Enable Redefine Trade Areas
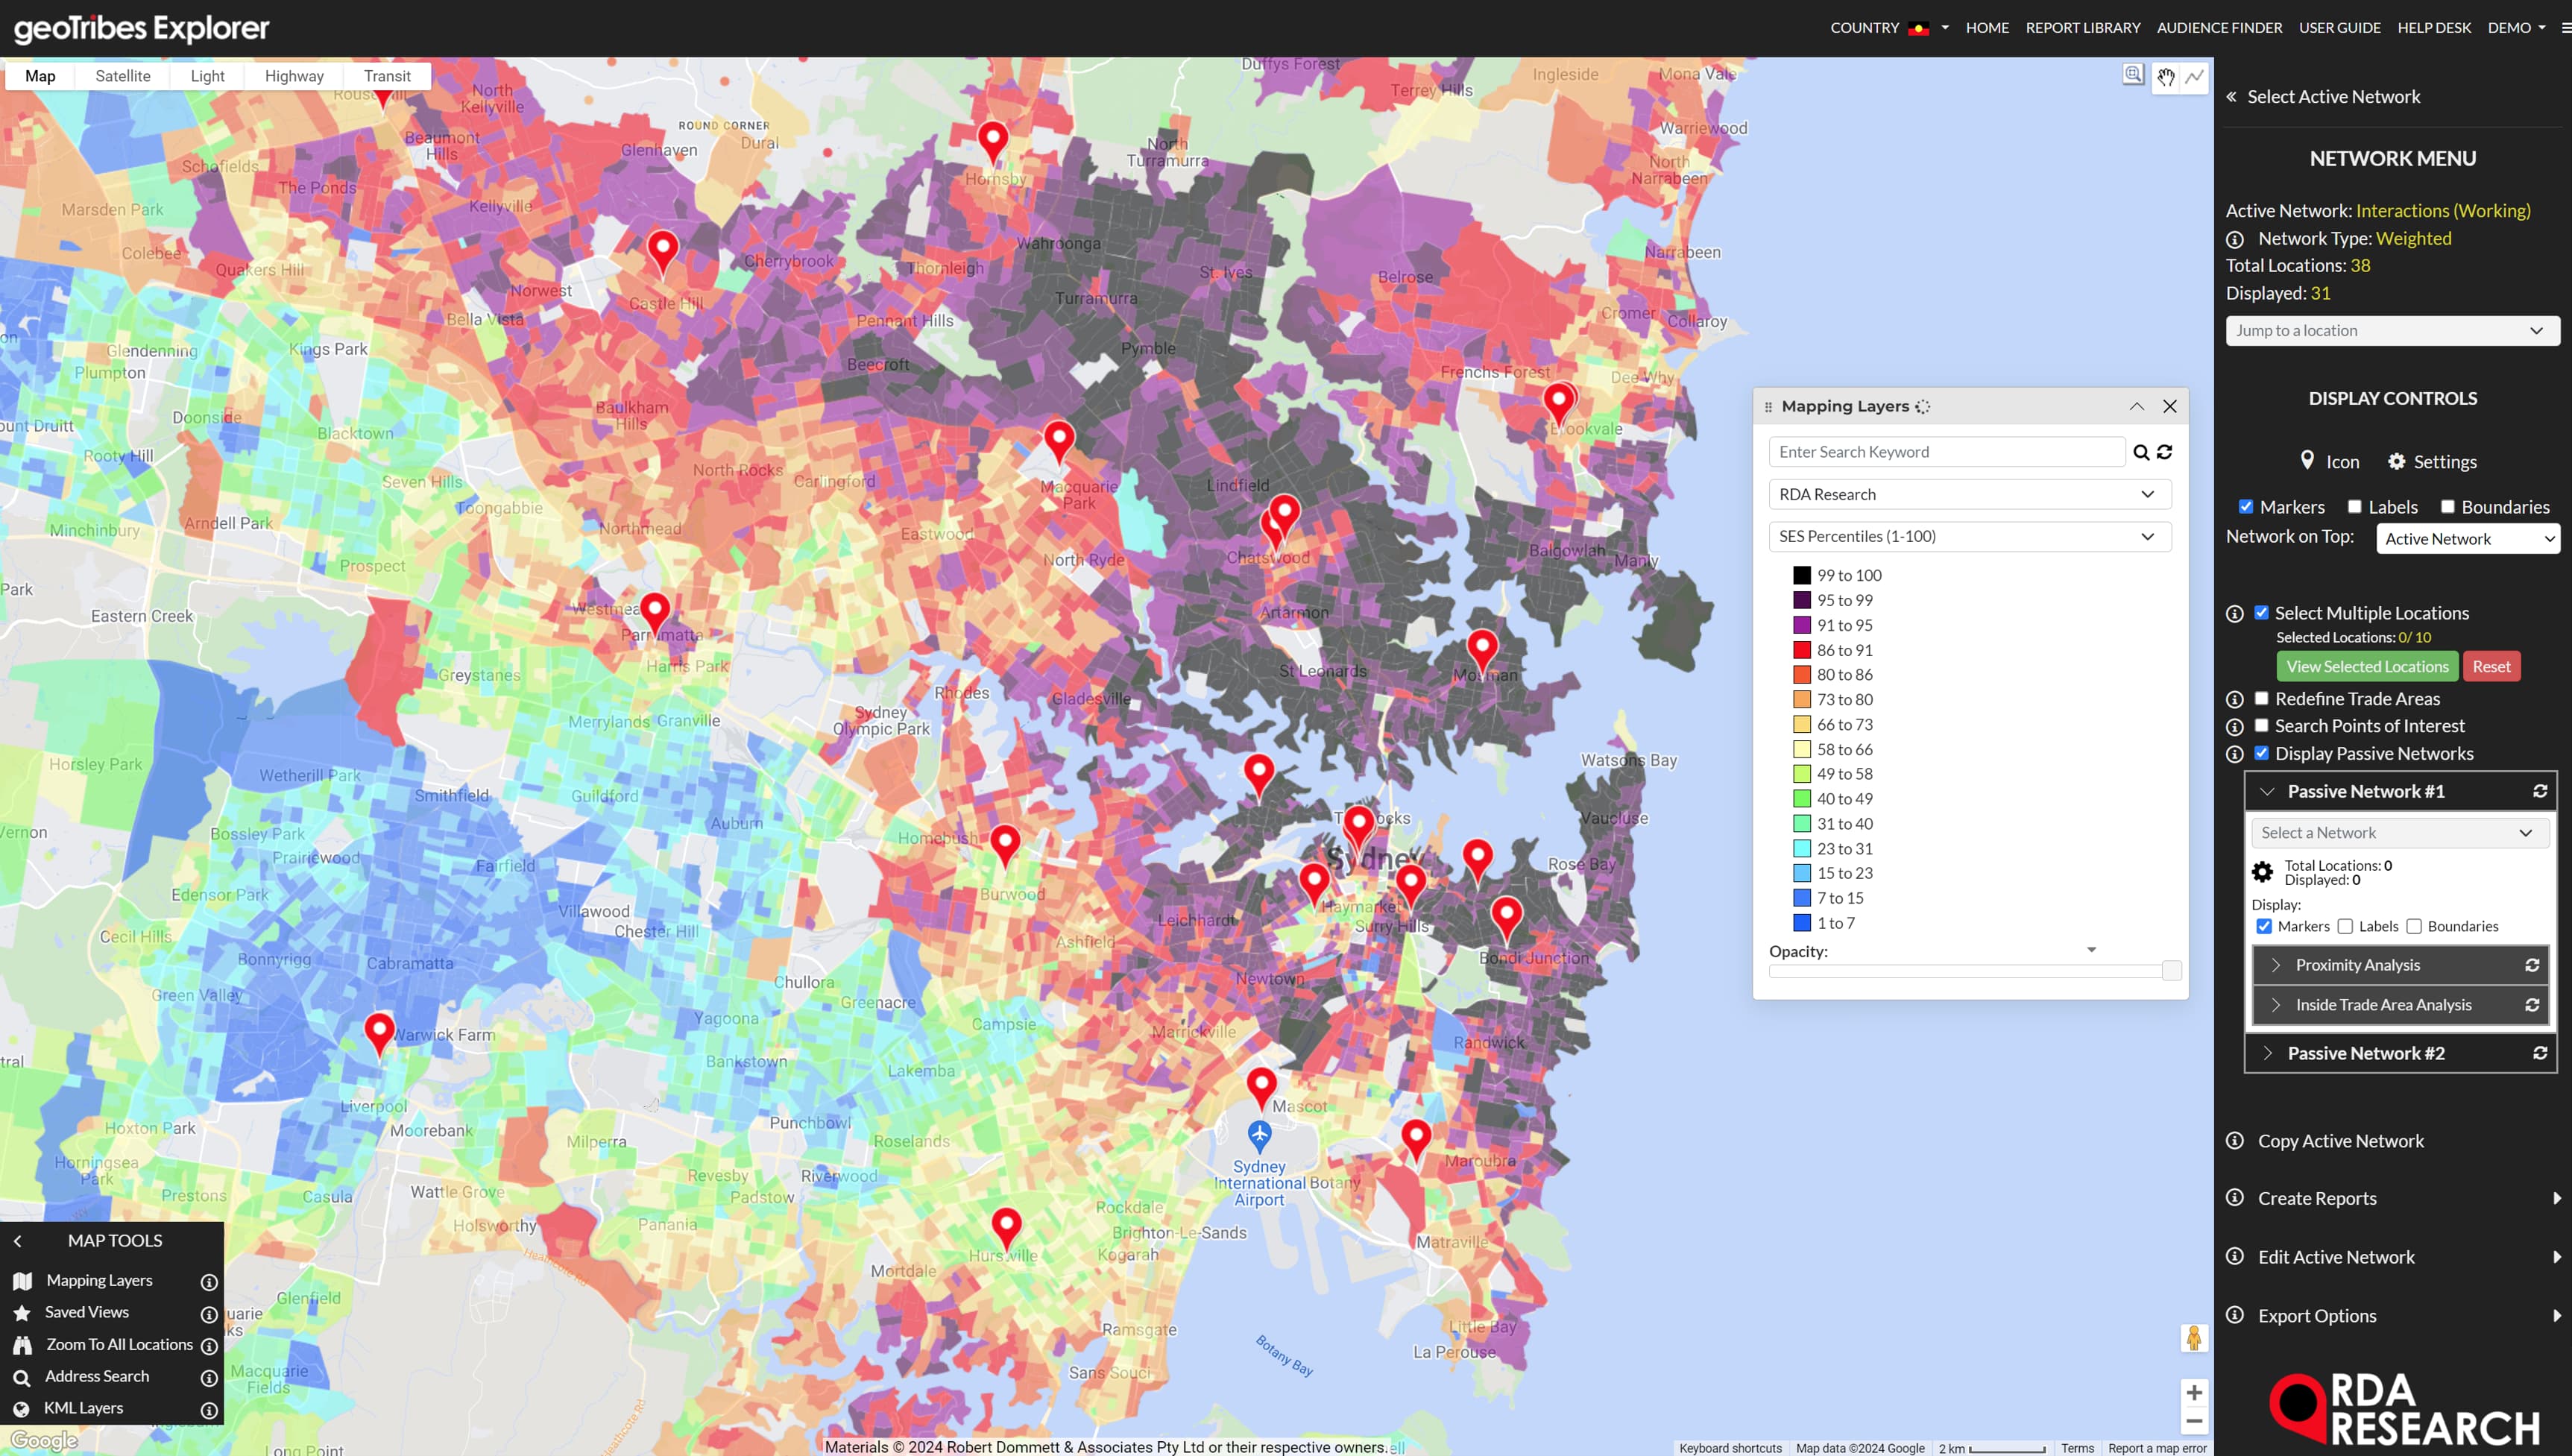 coord(2262,698)
